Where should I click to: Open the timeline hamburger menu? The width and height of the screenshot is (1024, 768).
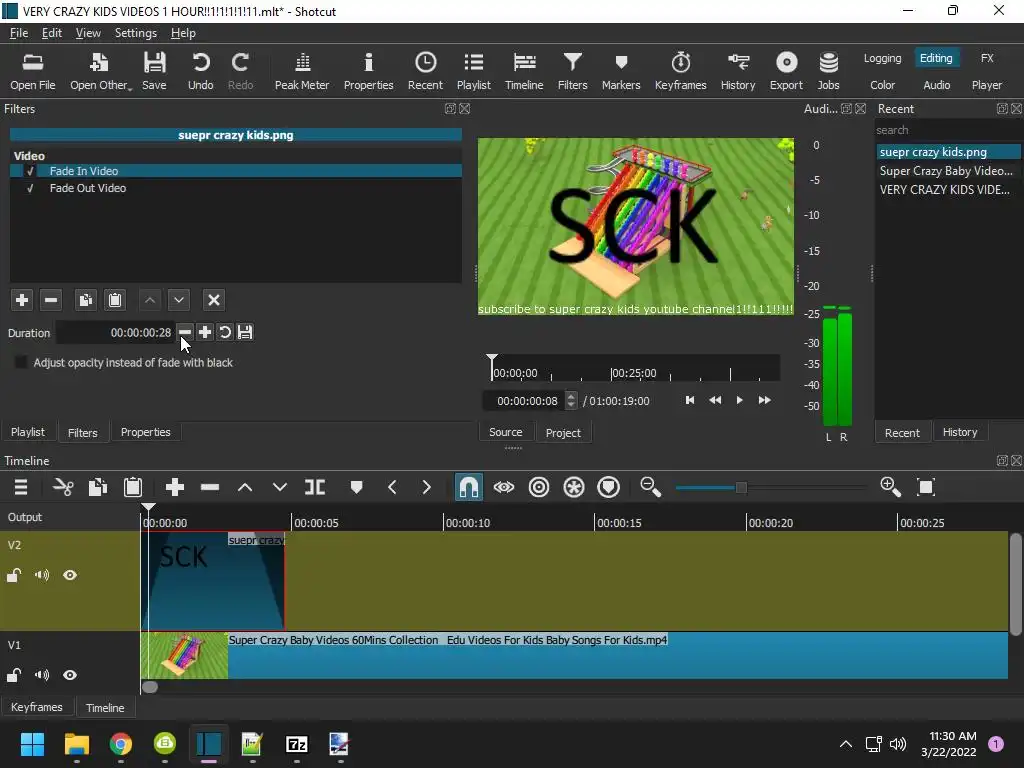pyautogui.click(x=21, y=487)
